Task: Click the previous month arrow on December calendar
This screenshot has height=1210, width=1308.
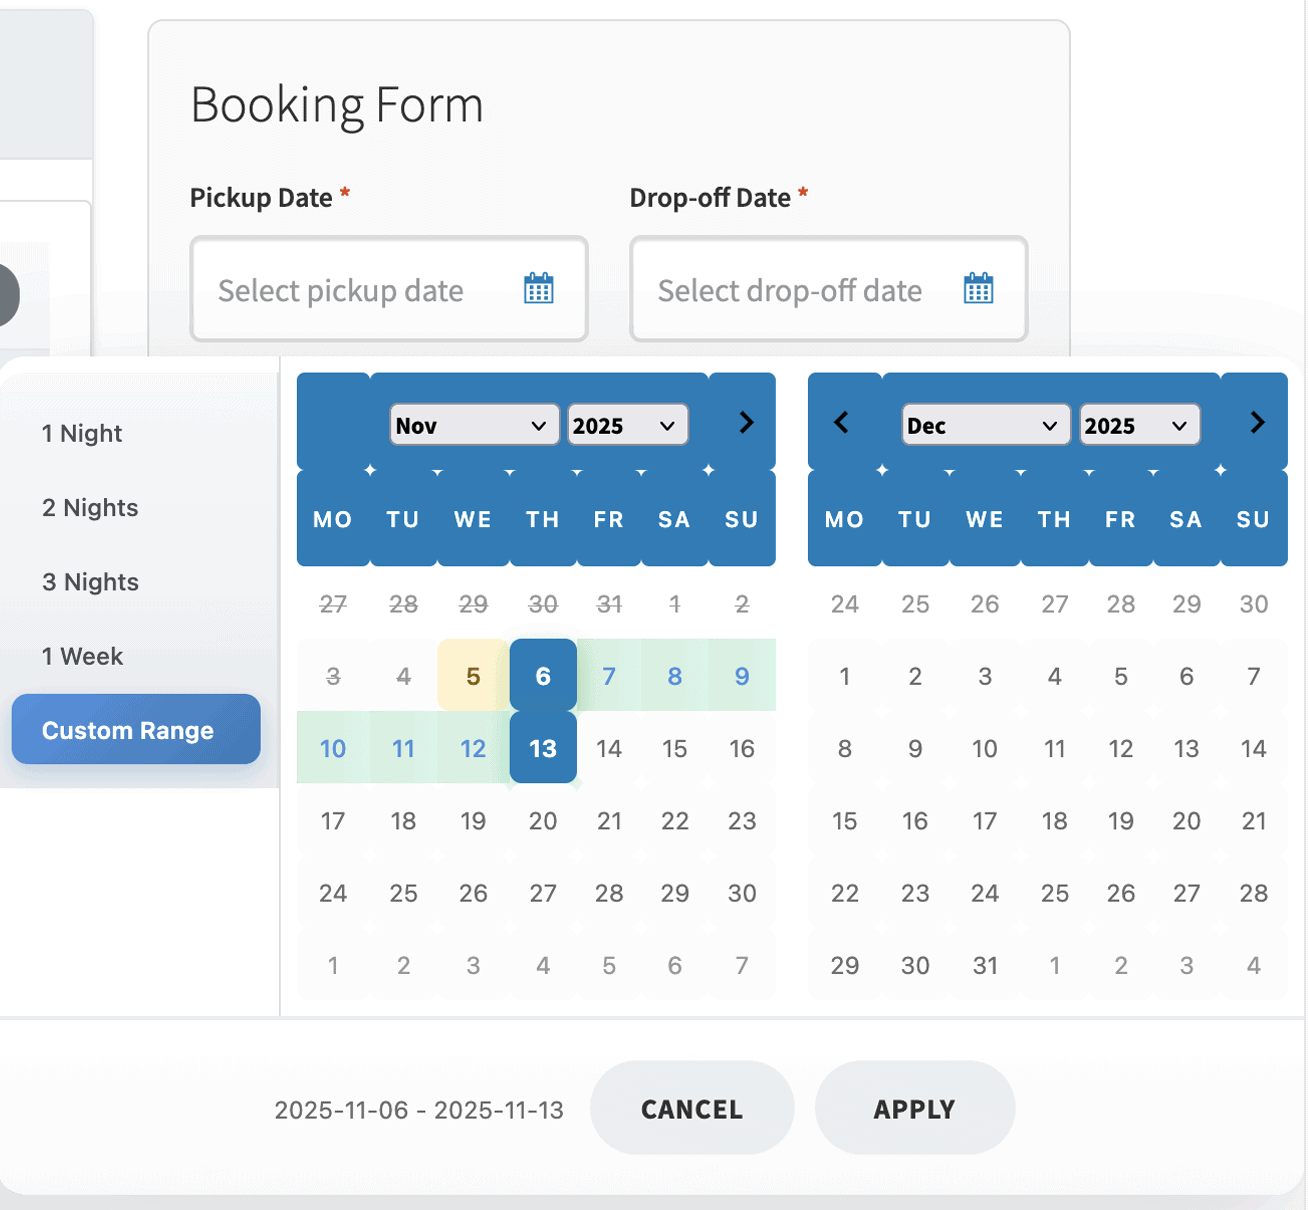Action: click(843, 422)
